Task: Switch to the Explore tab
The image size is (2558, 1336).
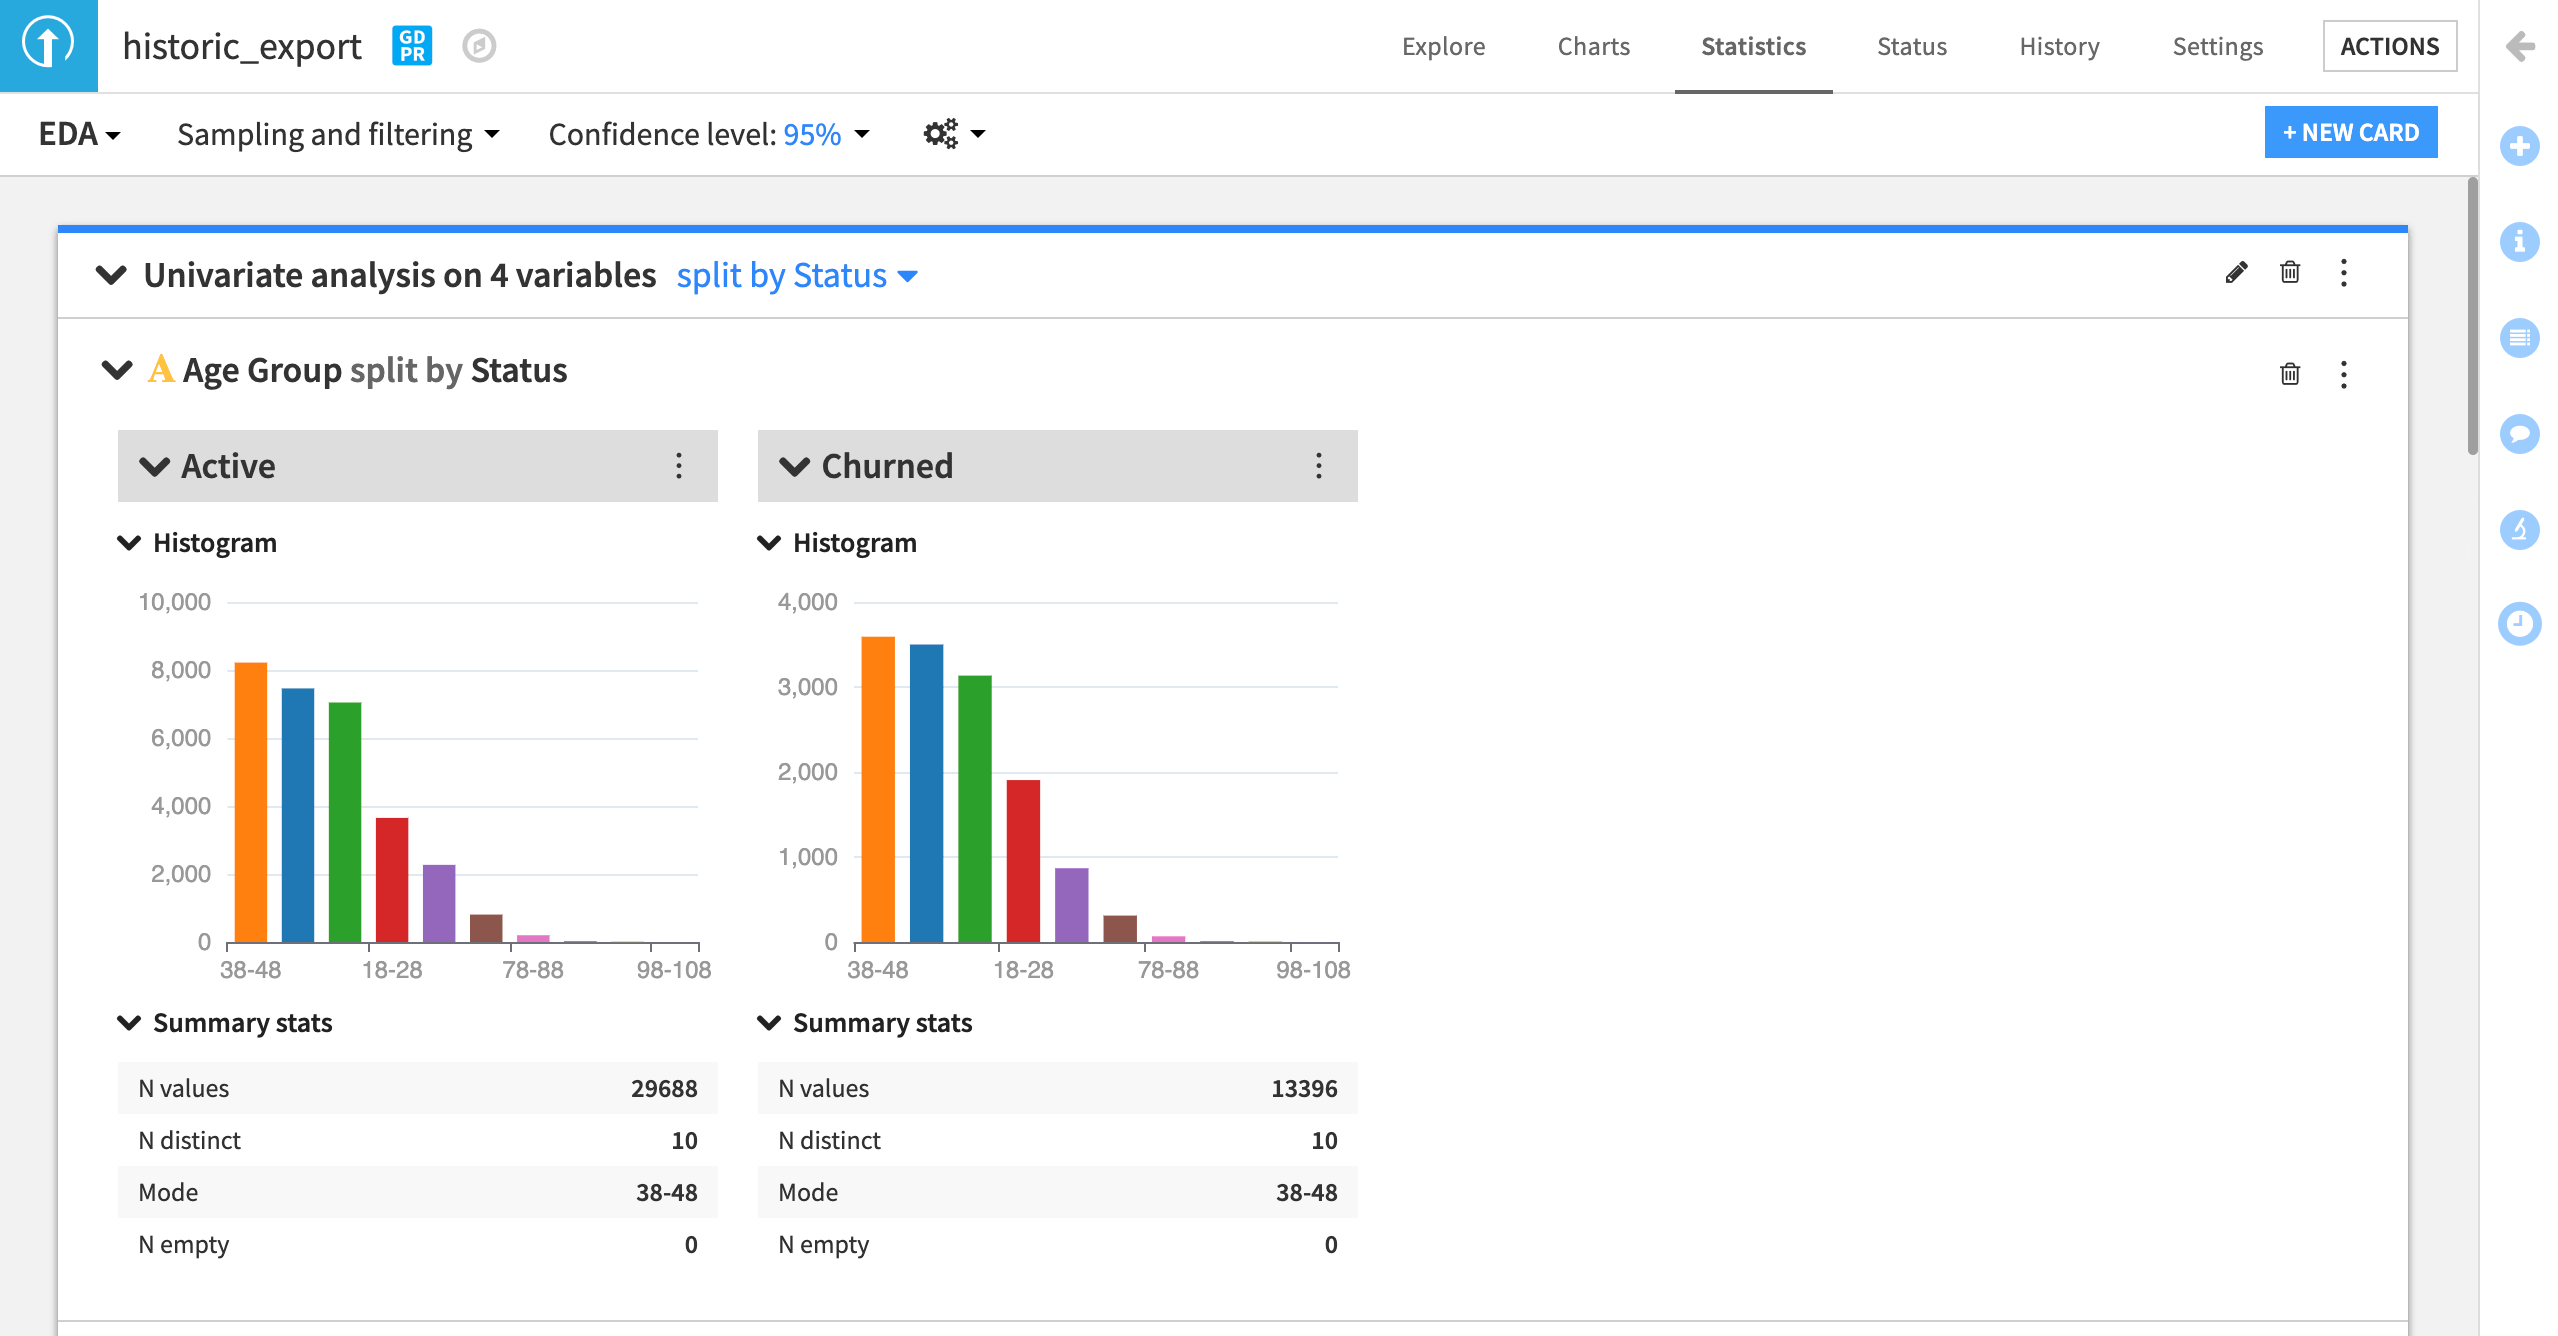Action: coord(1443,46)
